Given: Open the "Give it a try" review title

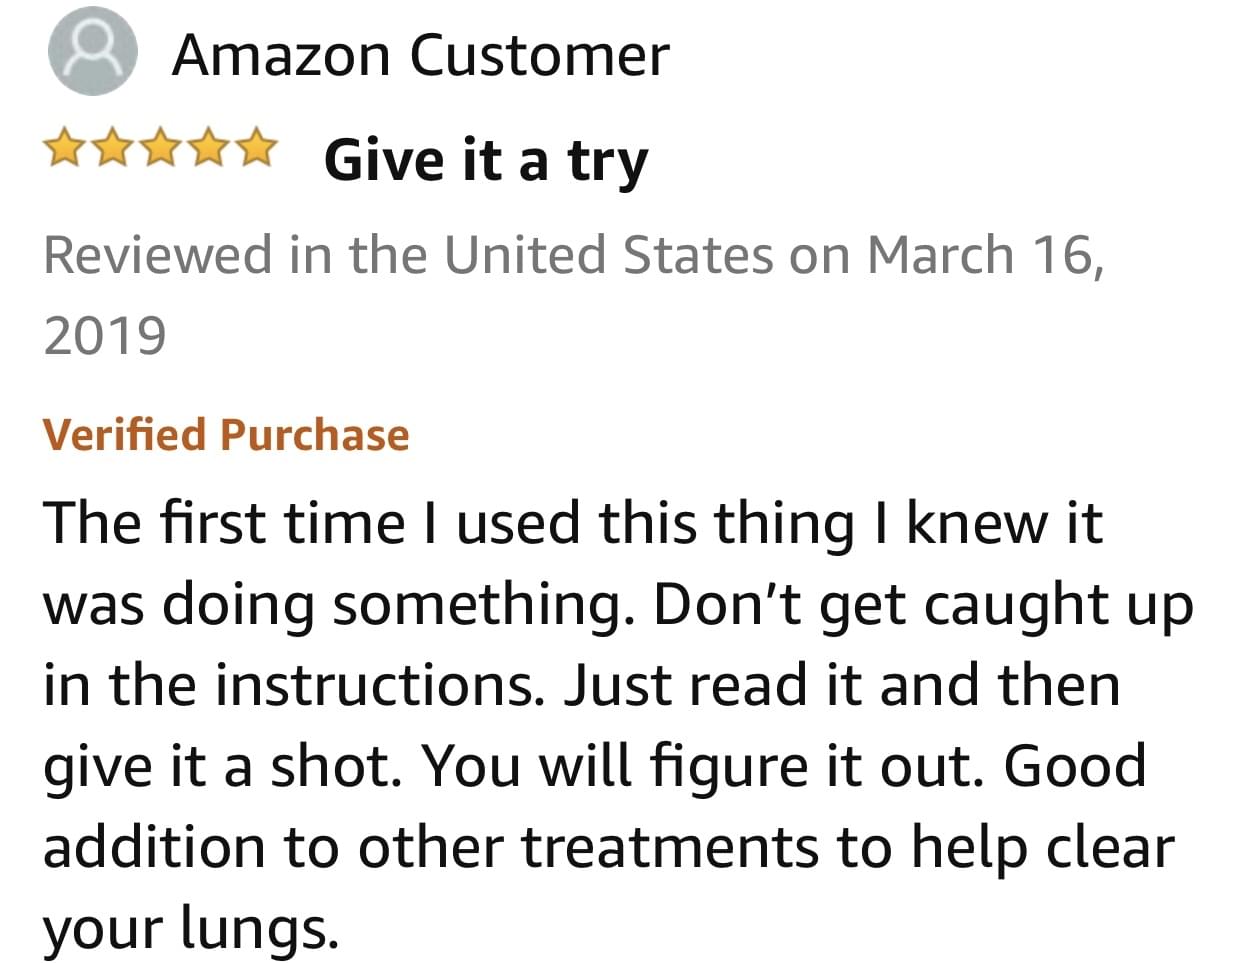Looking at the screenshot, I should tap(486, 160).
